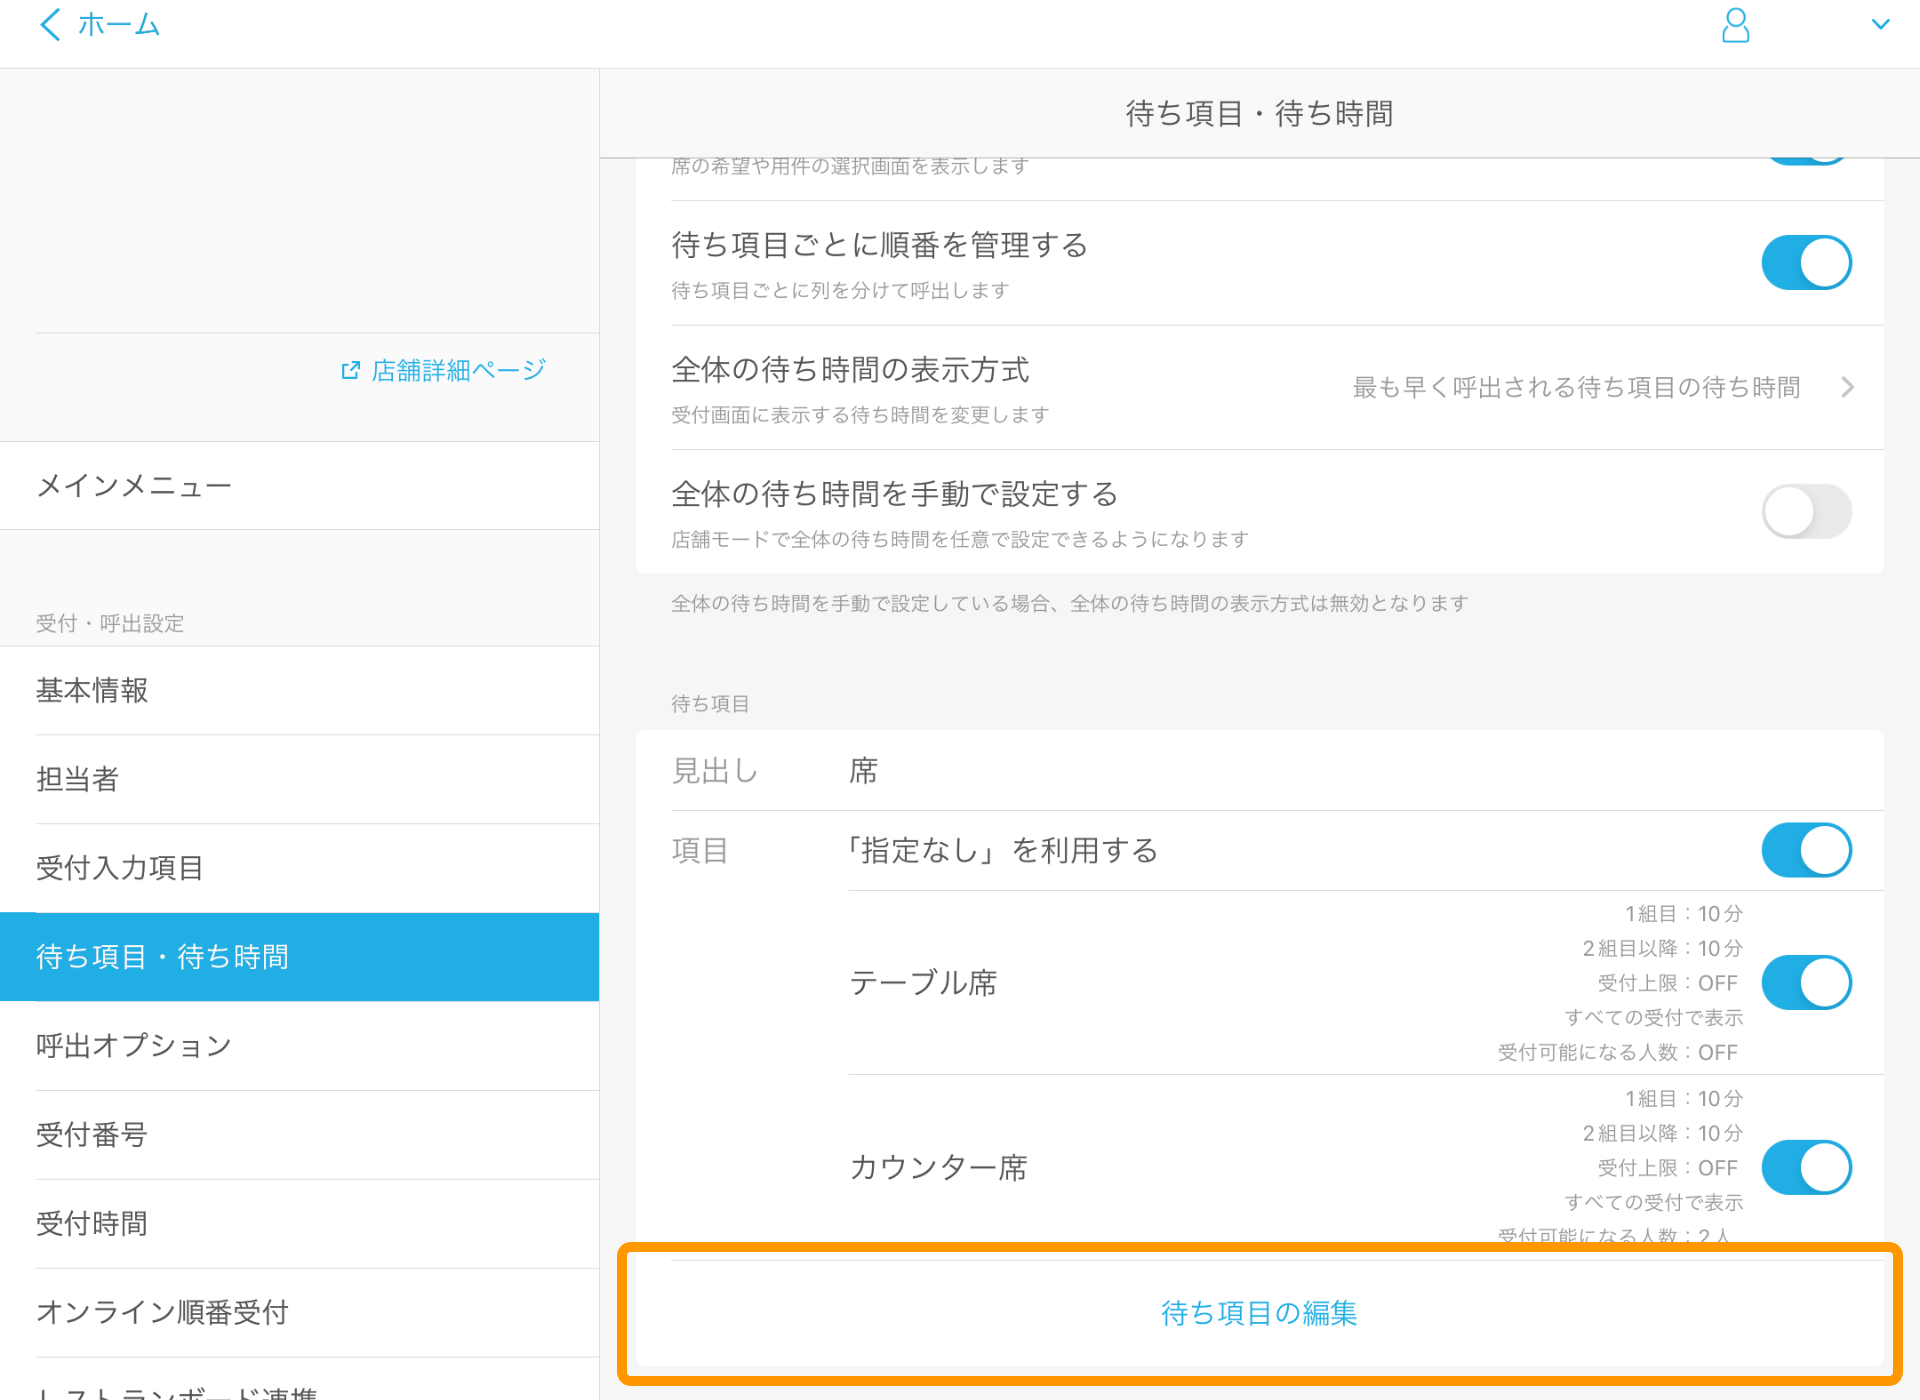Toggle 待ち項目ごとに順番を管理する switch
Screen dimensions: 1920x1400
coord(1806,263)
